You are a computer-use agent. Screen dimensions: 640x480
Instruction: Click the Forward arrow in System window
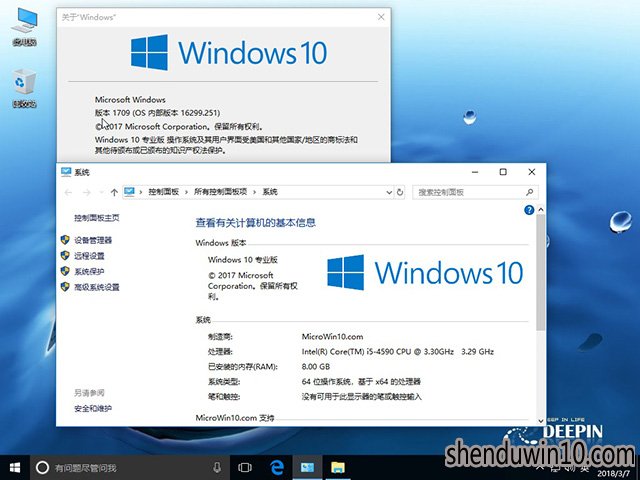click(x=87, y=192)
